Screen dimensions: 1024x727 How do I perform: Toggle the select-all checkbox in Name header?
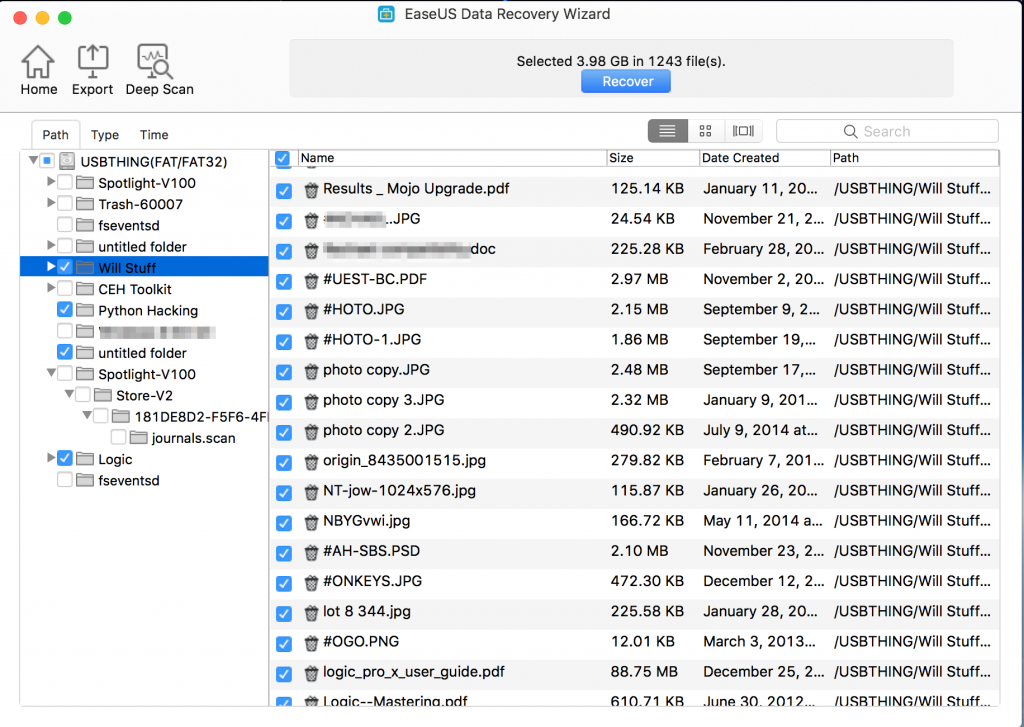(283, 158)
